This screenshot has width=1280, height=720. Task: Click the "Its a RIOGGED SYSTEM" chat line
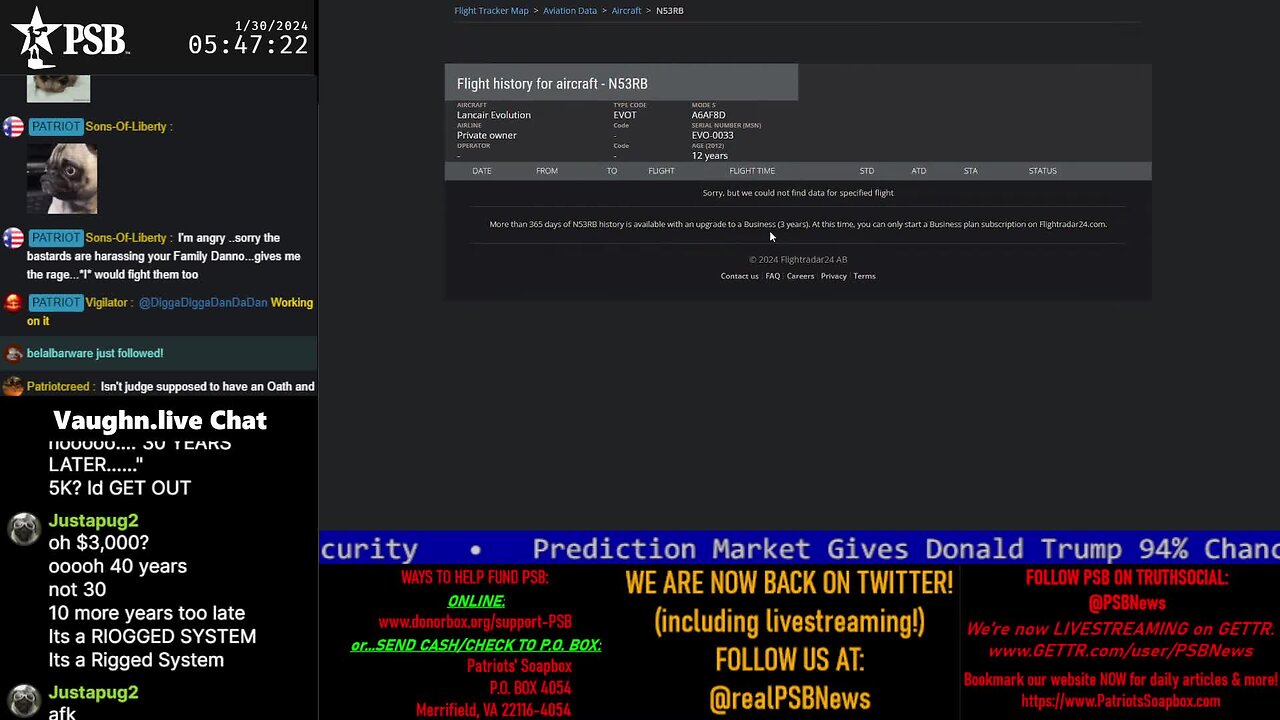coord(152,636)
